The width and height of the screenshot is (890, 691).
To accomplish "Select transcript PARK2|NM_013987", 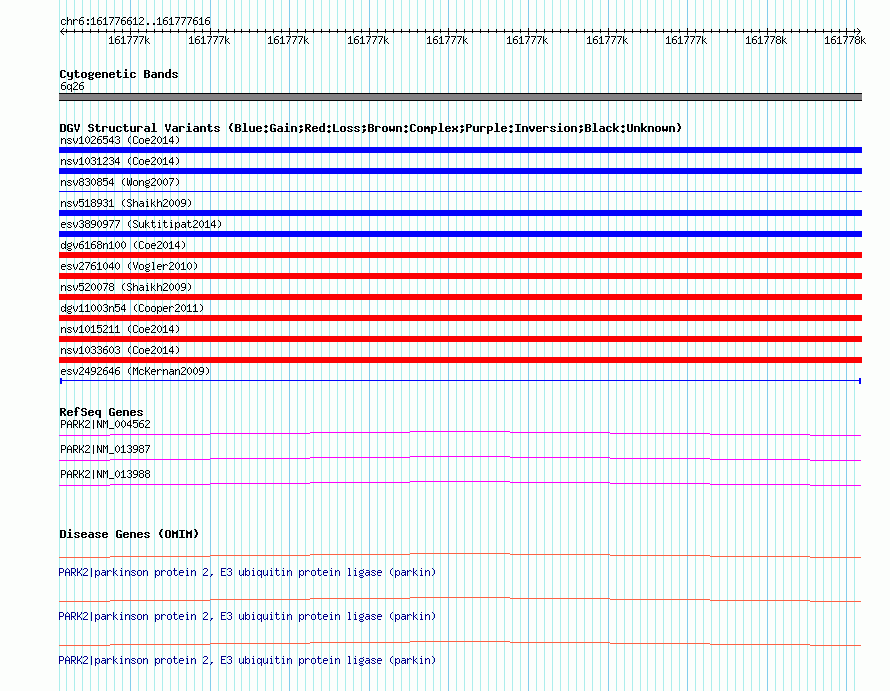I will pyautogui.click(x=105, y=450).
